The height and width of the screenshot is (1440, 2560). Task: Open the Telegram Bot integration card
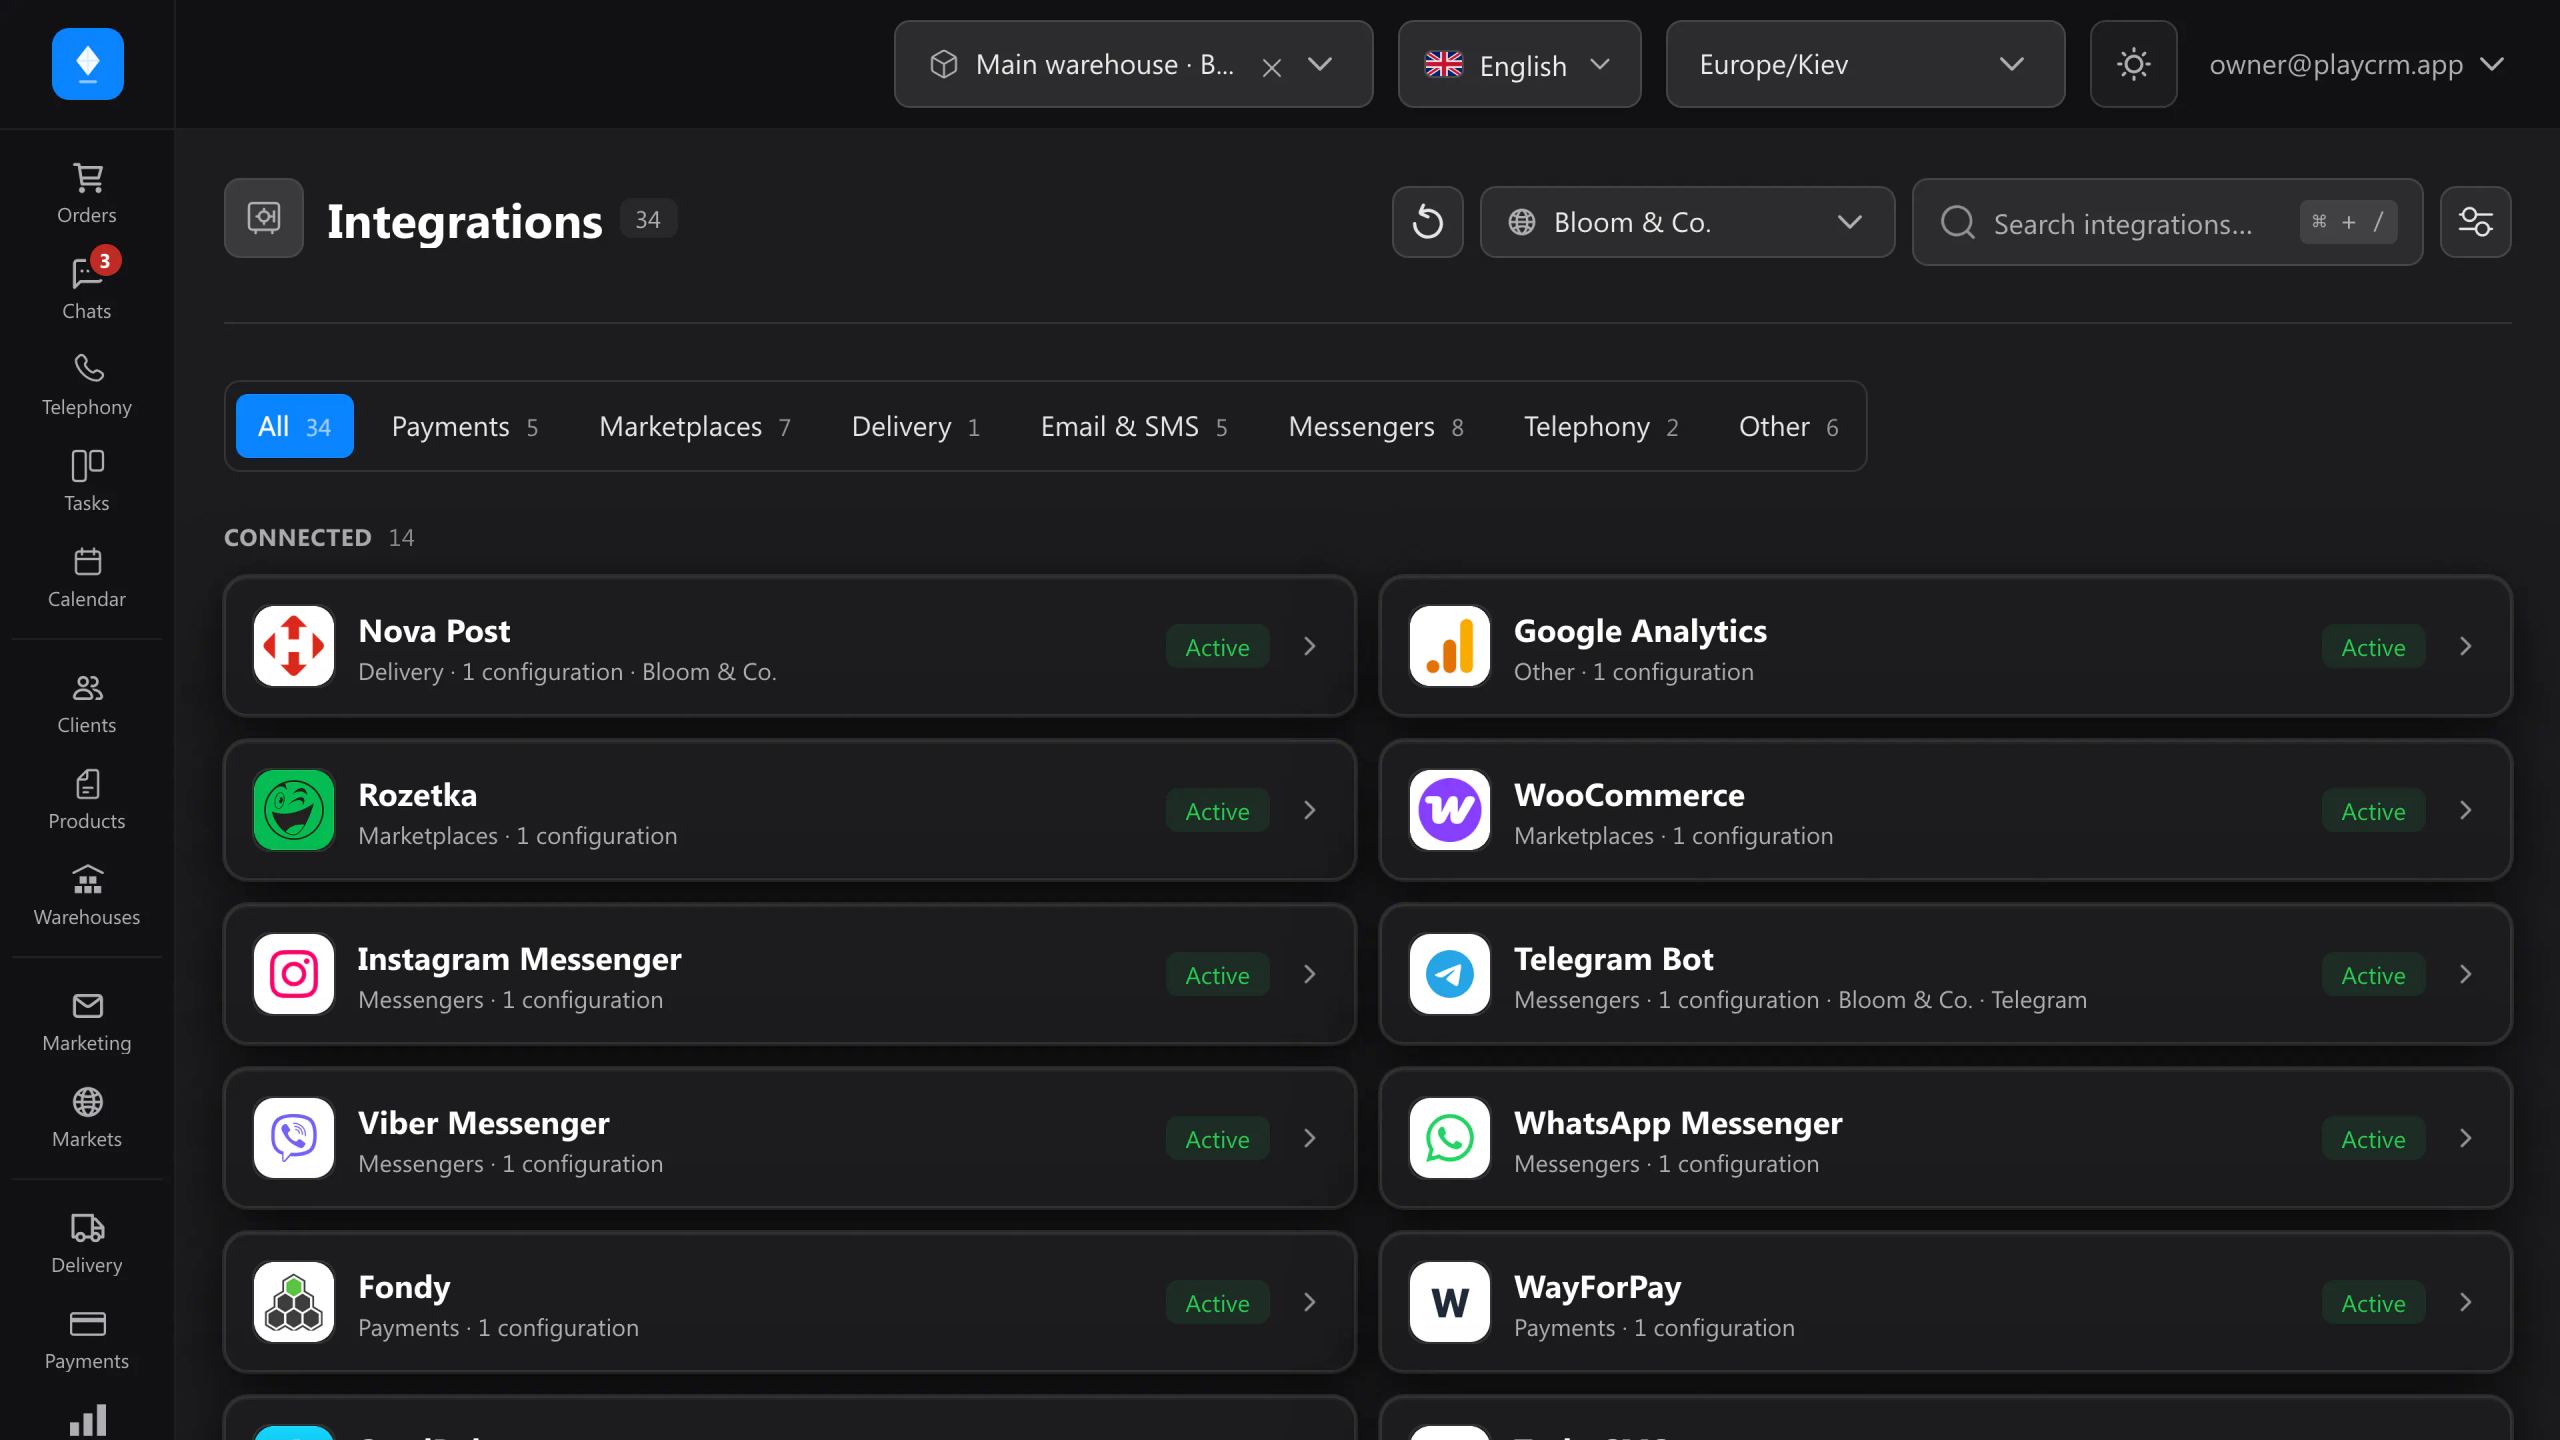[1945, 974]
